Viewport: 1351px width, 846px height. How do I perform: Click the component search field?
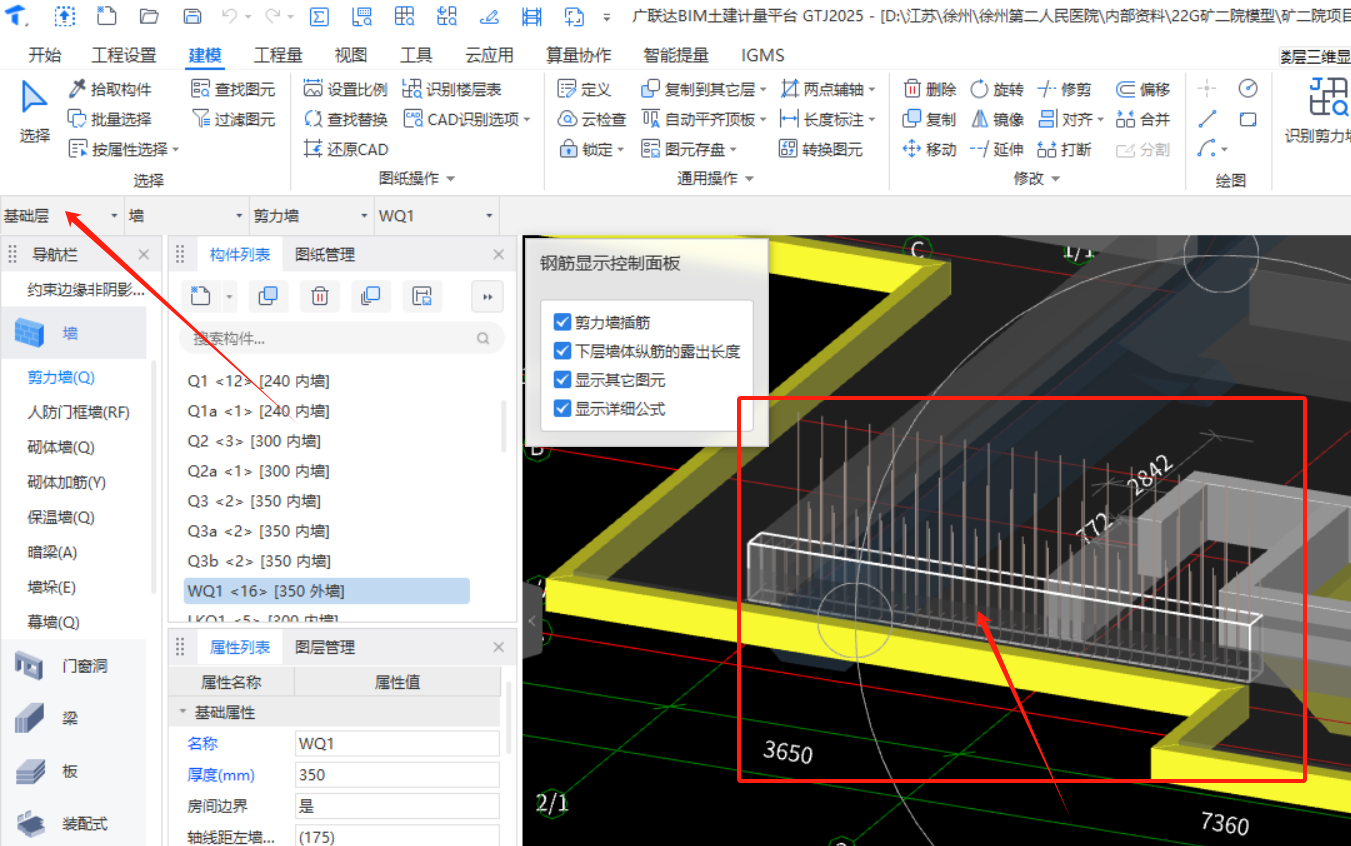point(340,339)
